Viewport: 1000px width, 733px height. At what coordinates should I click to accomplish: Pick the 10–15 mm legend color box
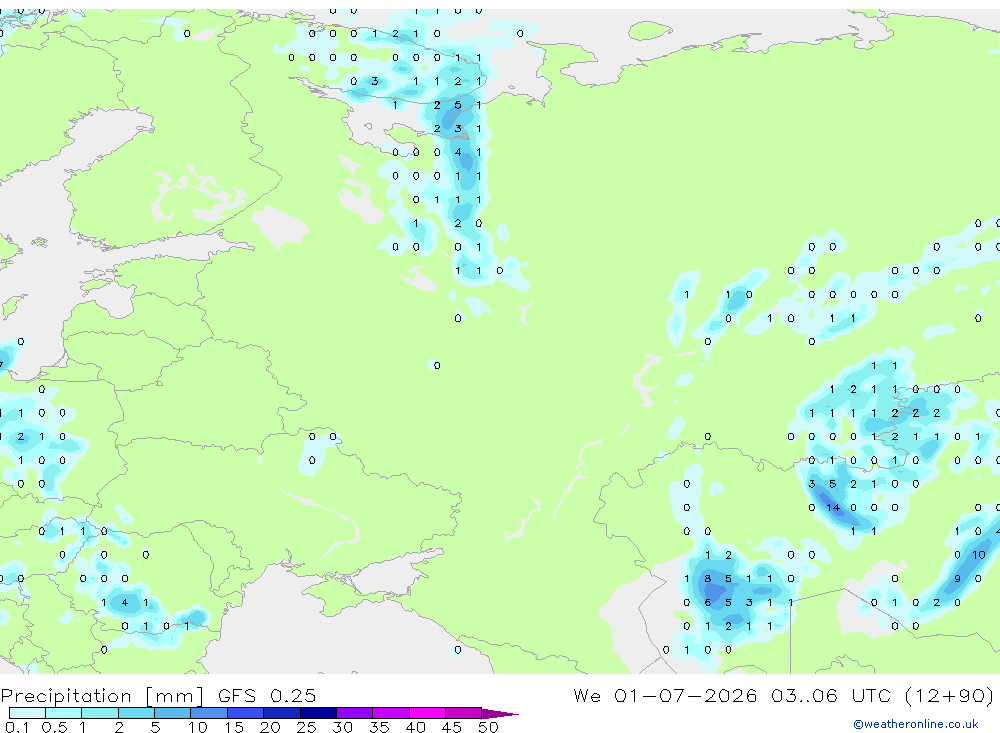pos(209,713)
